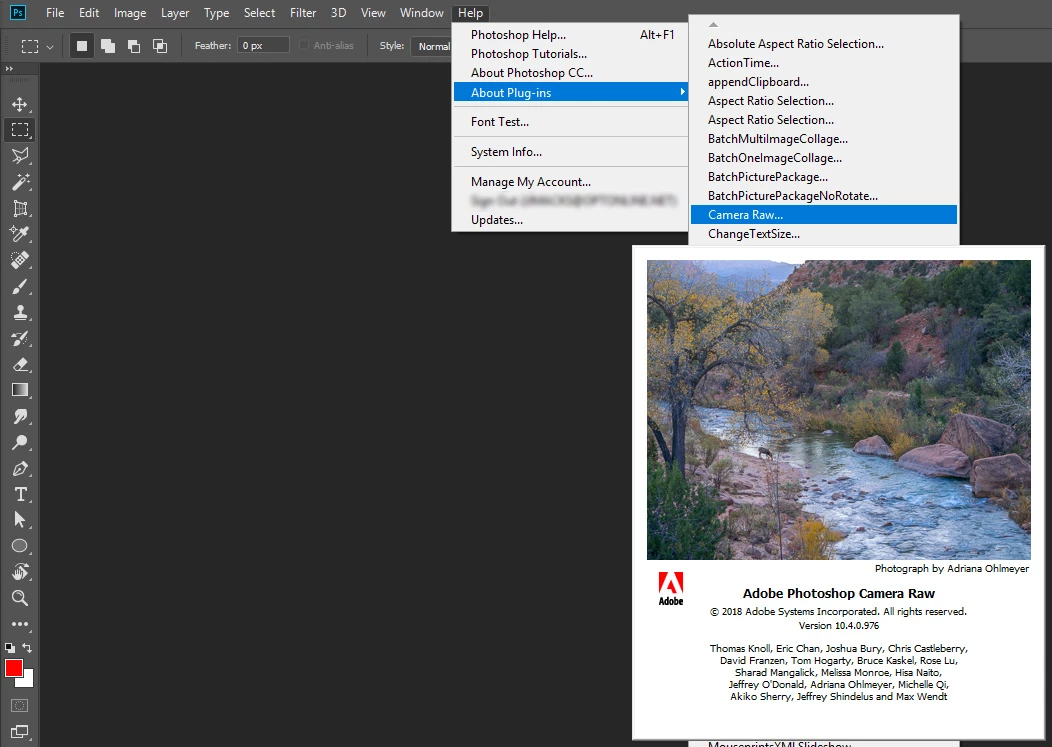
Task: Click the Feather value field
Action: [263, 46]
